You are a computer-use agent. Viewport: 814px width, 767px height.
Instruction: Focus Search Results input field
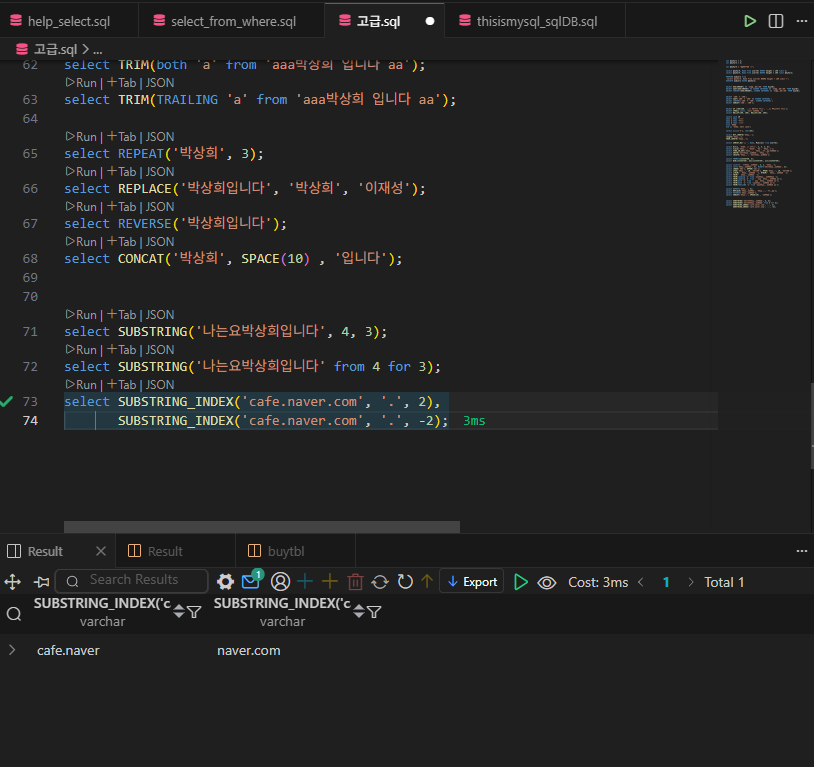(132, 581)
